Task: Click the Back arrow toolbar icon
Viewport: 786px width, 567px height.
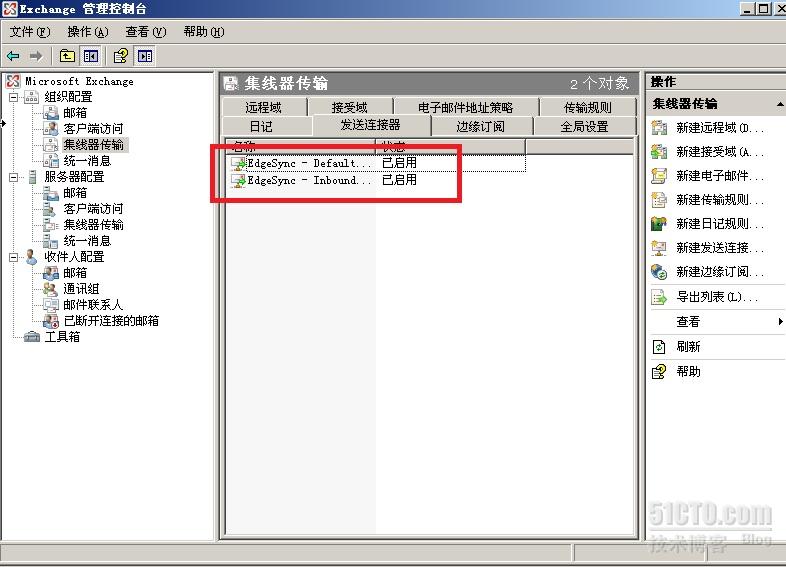Action: point(13,56)
